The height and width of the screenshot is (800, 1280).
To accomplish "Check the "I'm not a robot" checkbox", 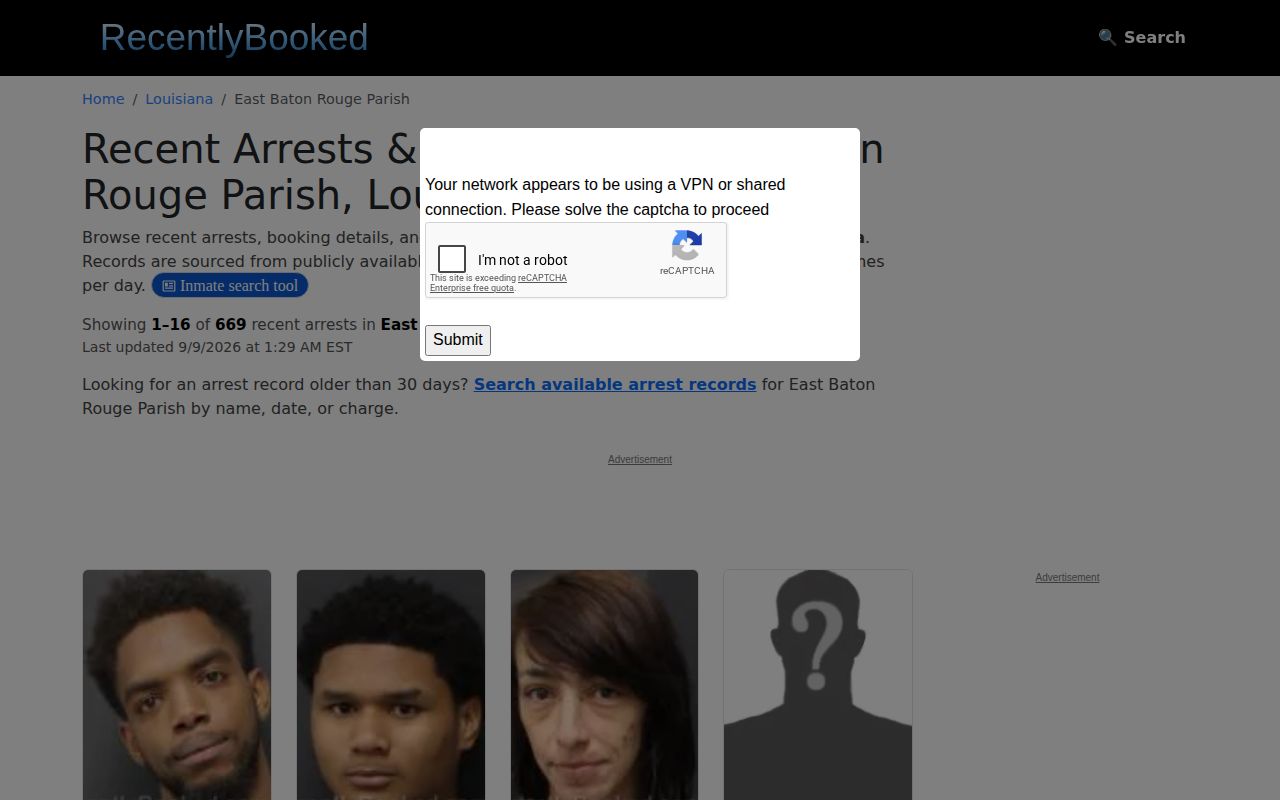I will pyautogui.click(x=452, y=259).
